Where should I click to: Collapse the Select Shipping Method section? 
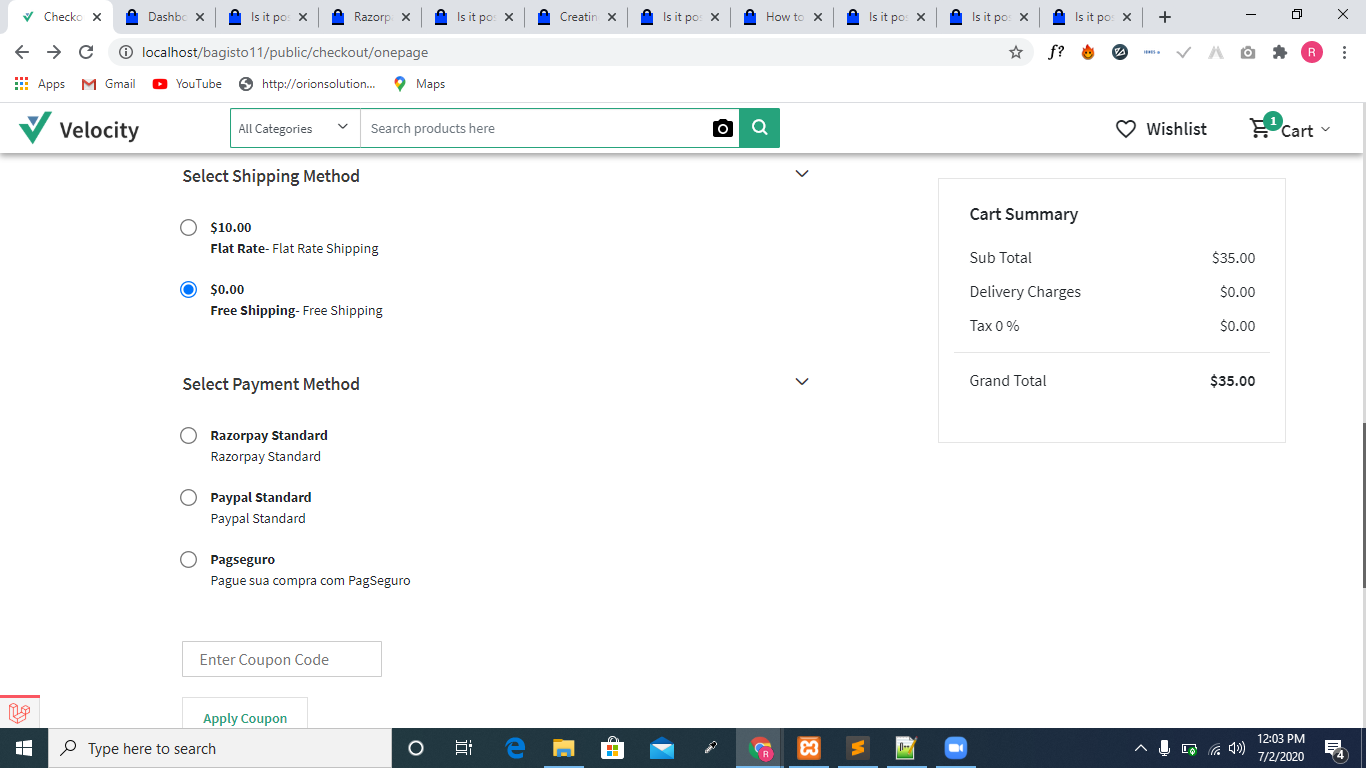(801, 174)
